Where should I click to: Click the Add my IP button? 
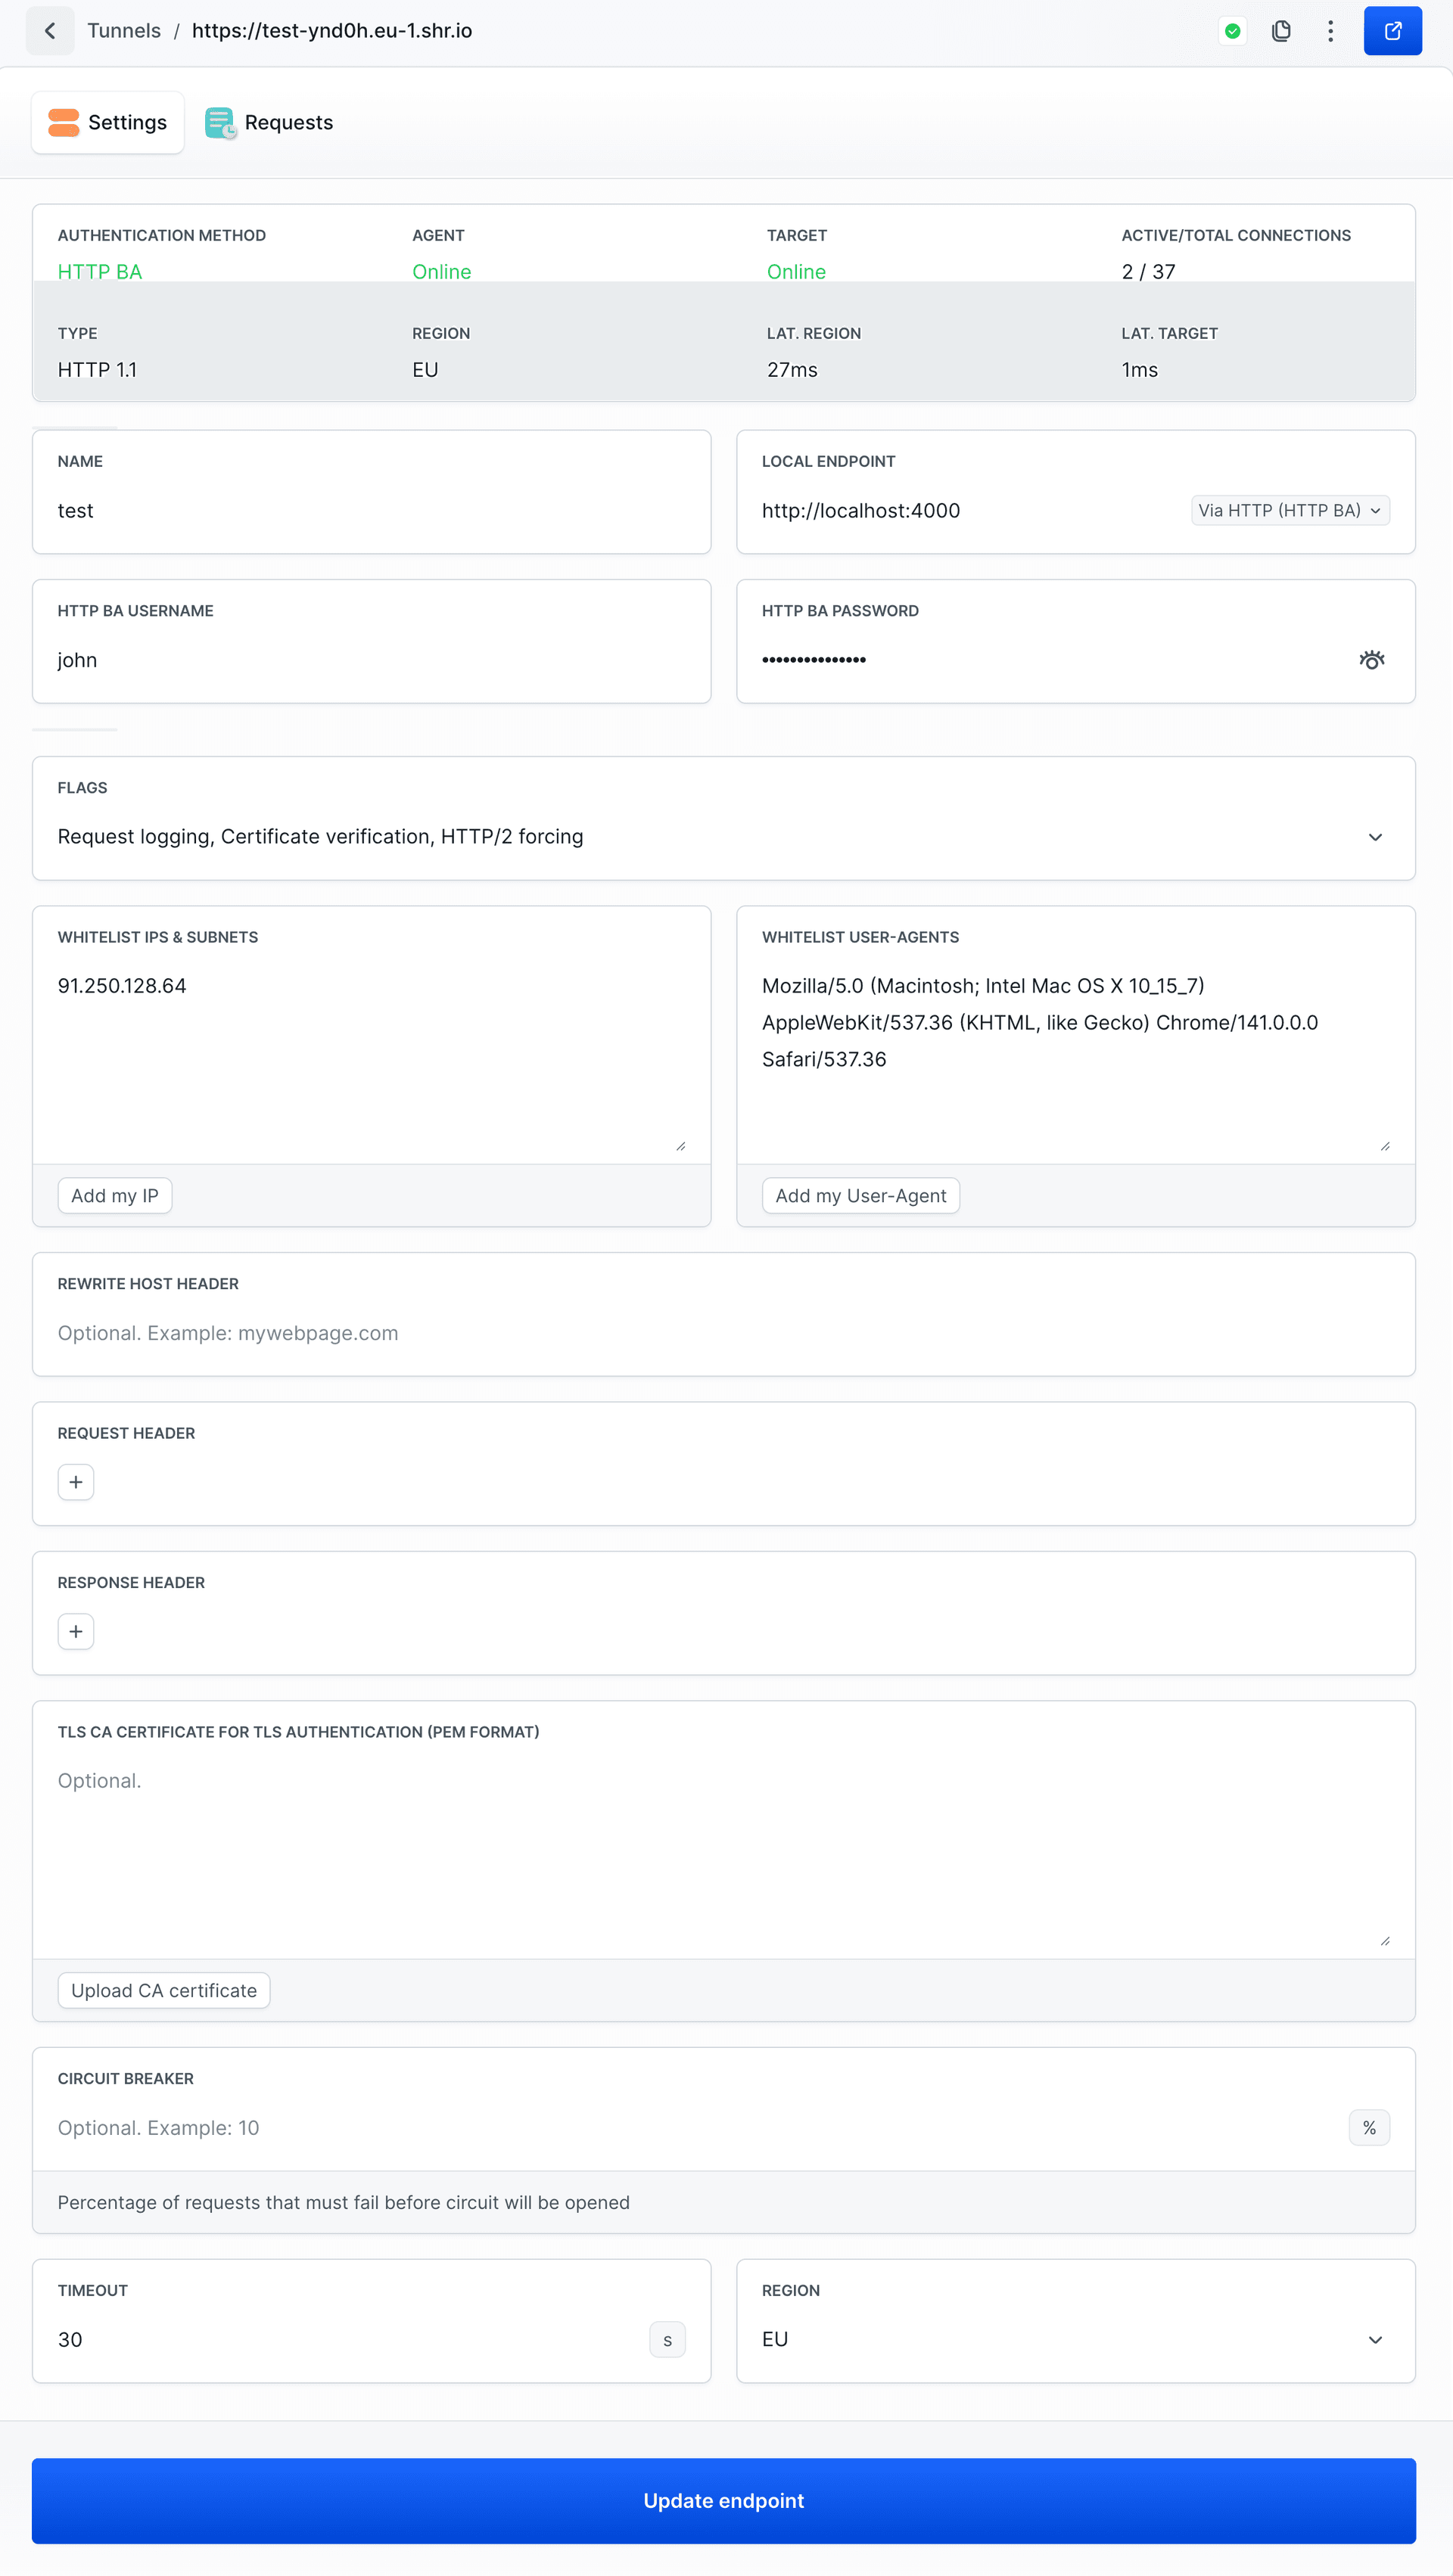coord(115,1196)
